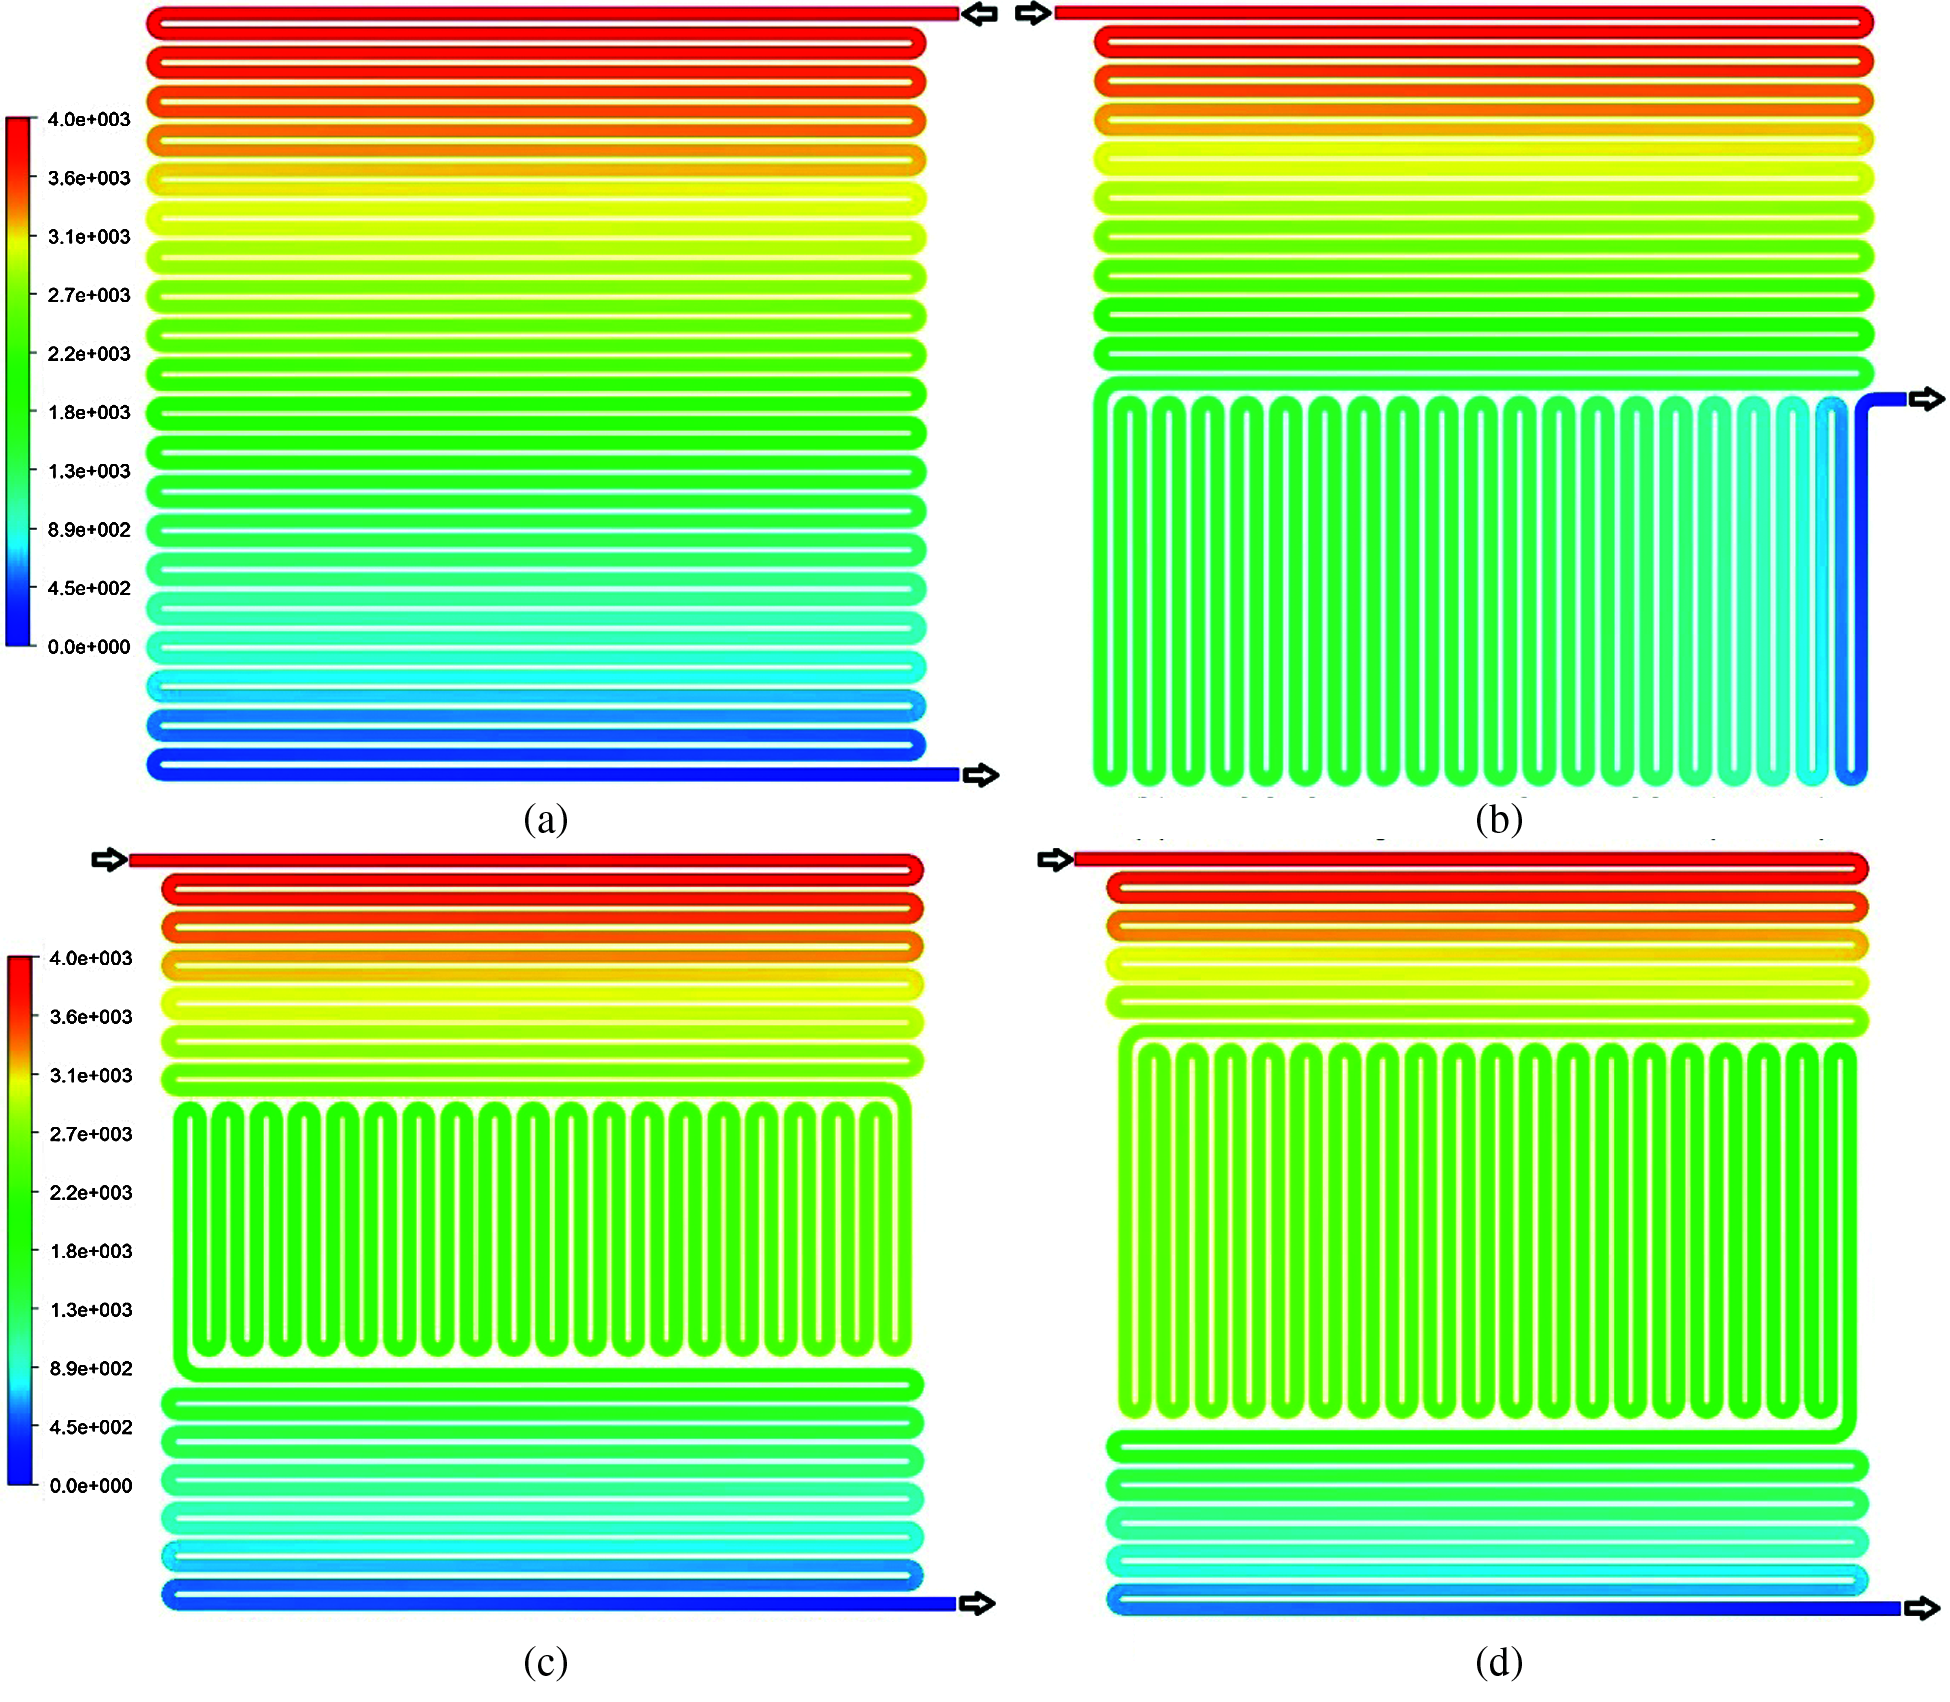This screenshot has width=1950, height=1702.
Task: Click the upper color legend bar
Action: [x=18, y=381]
